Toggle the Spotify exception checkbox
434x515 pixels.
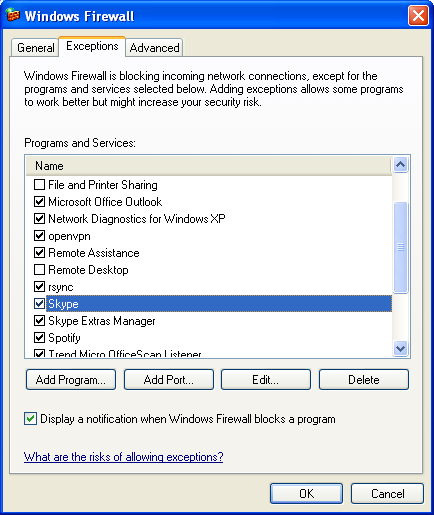click(x=39, y=338)
